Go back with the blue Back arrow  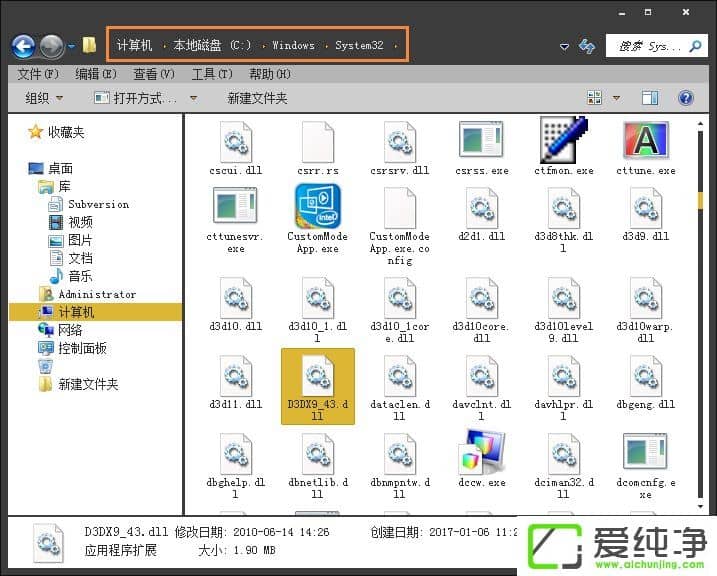pyautogui.click(x=23, y=46)
